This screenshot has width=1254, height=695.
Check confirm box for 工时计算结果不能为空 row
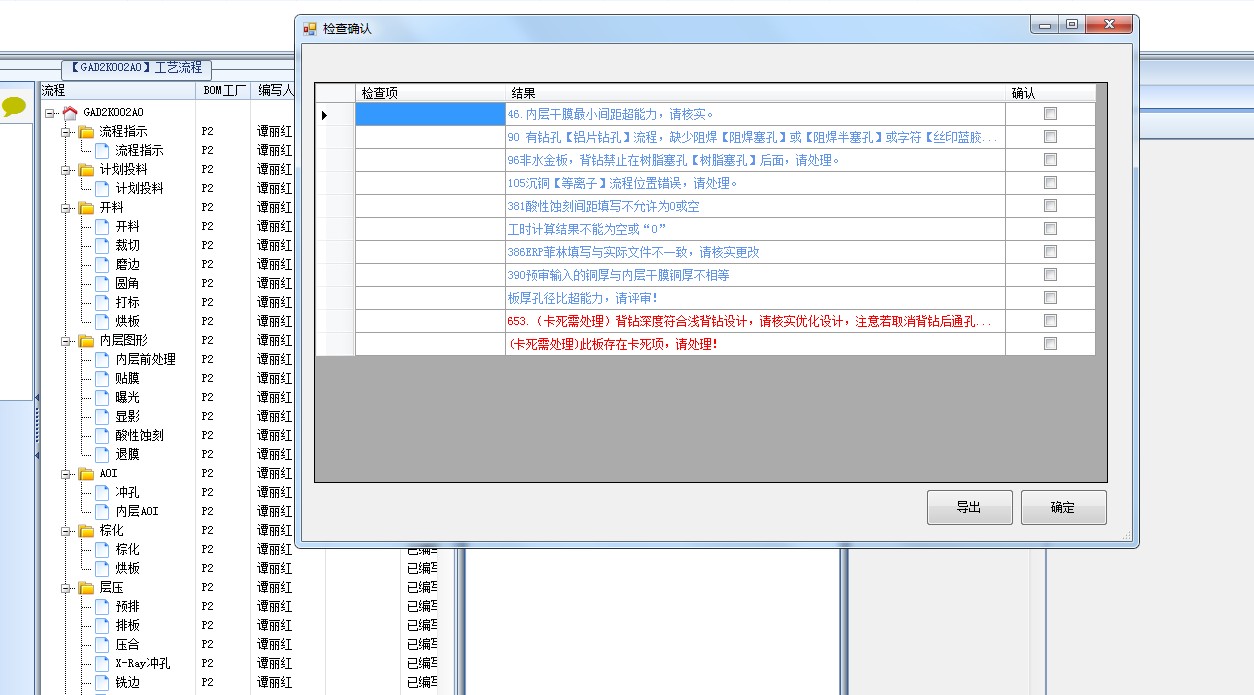tap(1050, 229)
